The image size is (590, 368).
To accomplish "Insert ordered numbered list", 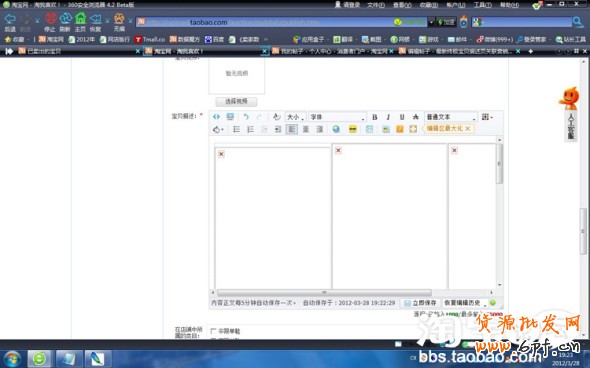I will tap(250, 129).
